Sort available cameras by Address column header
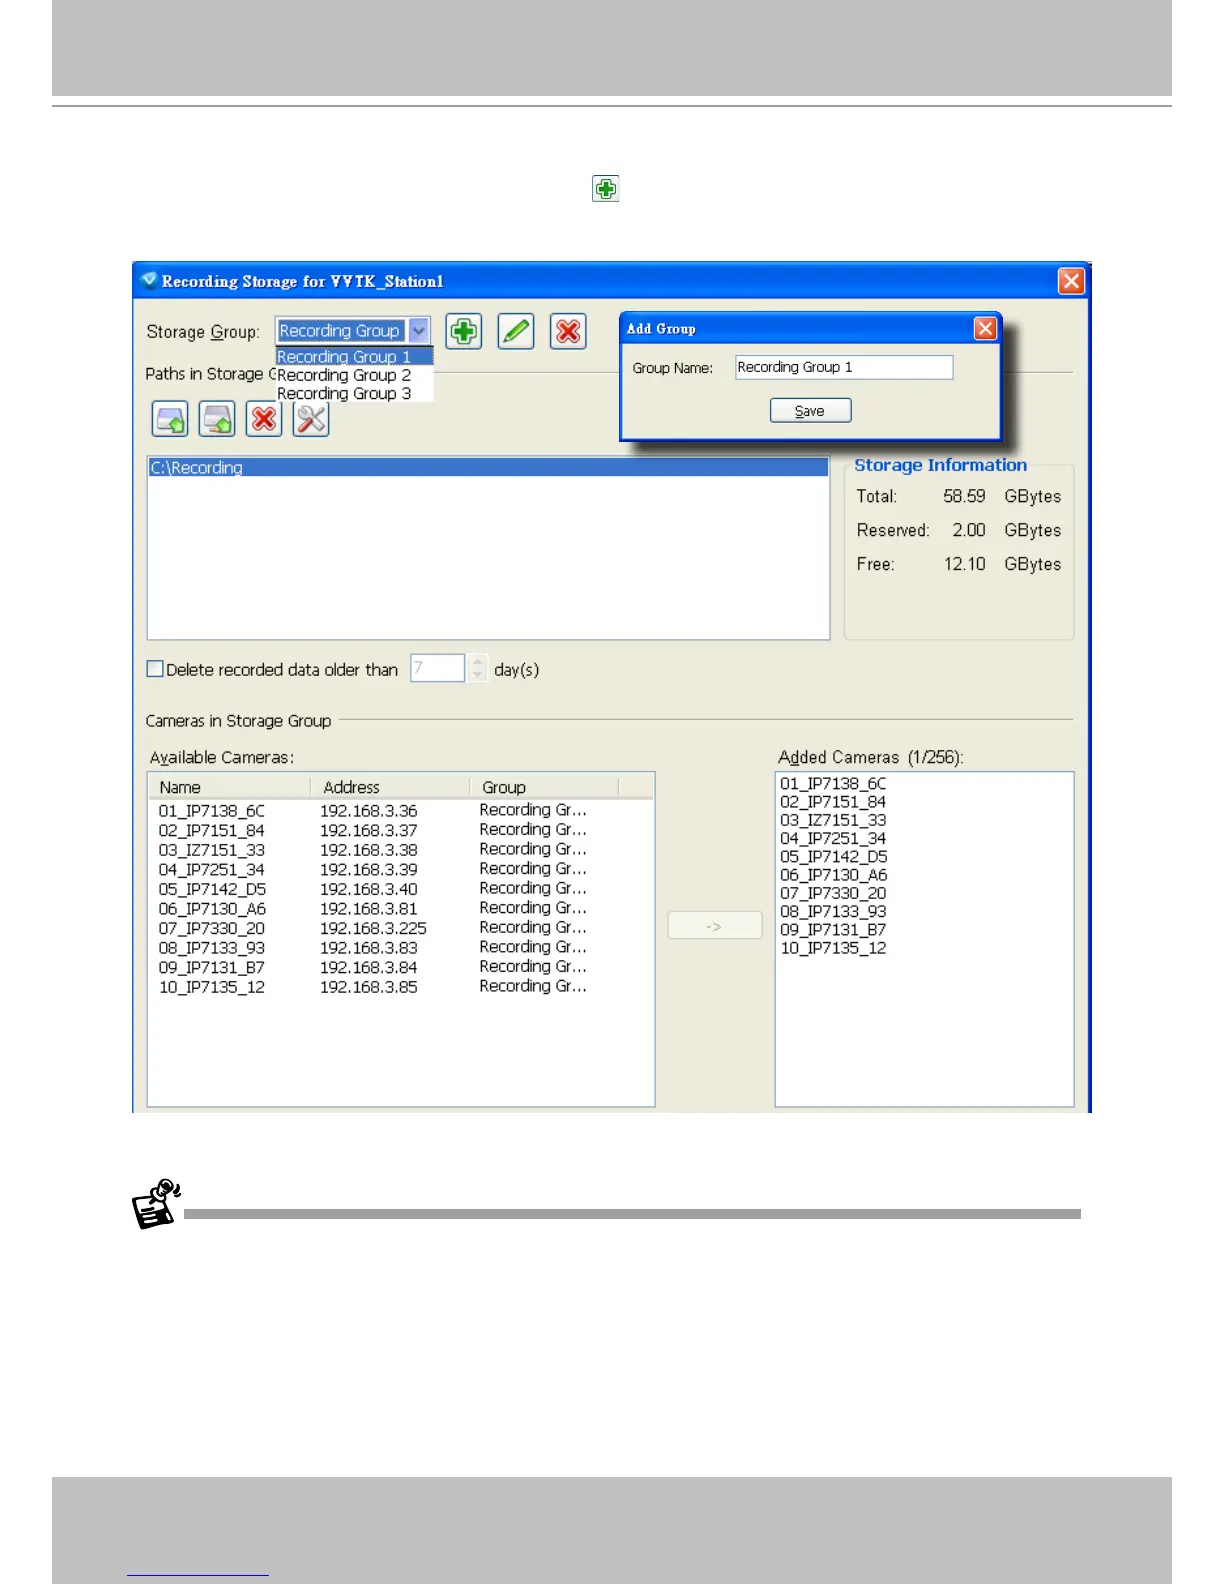Image resolution: width=1224 pixels, height=1584 pixels. (x=390, y=787)
